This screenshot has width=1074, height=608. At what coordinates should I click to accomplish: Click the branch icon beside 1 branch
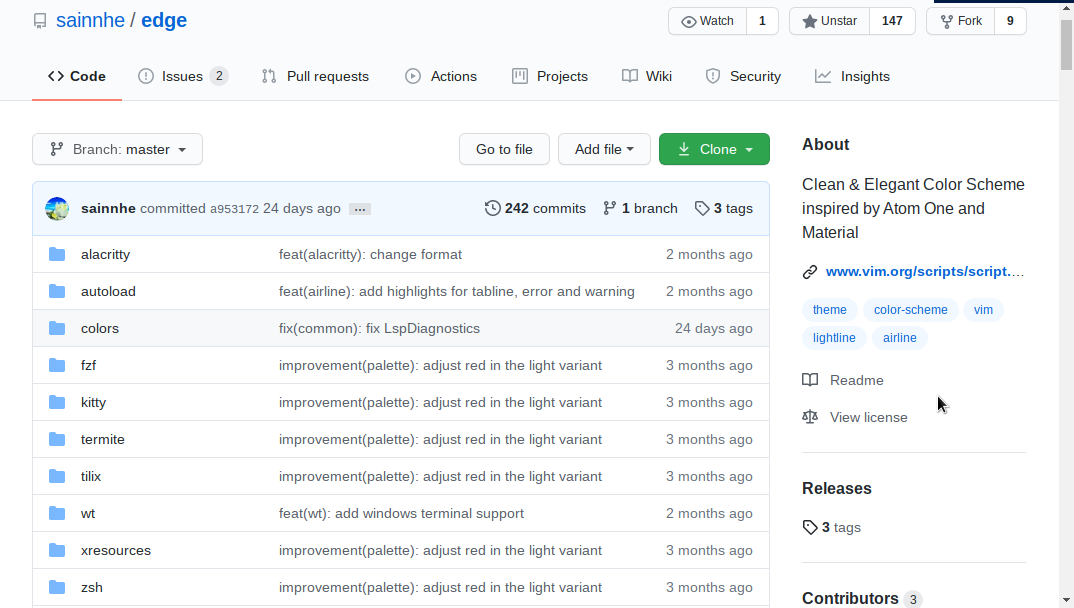610,208
